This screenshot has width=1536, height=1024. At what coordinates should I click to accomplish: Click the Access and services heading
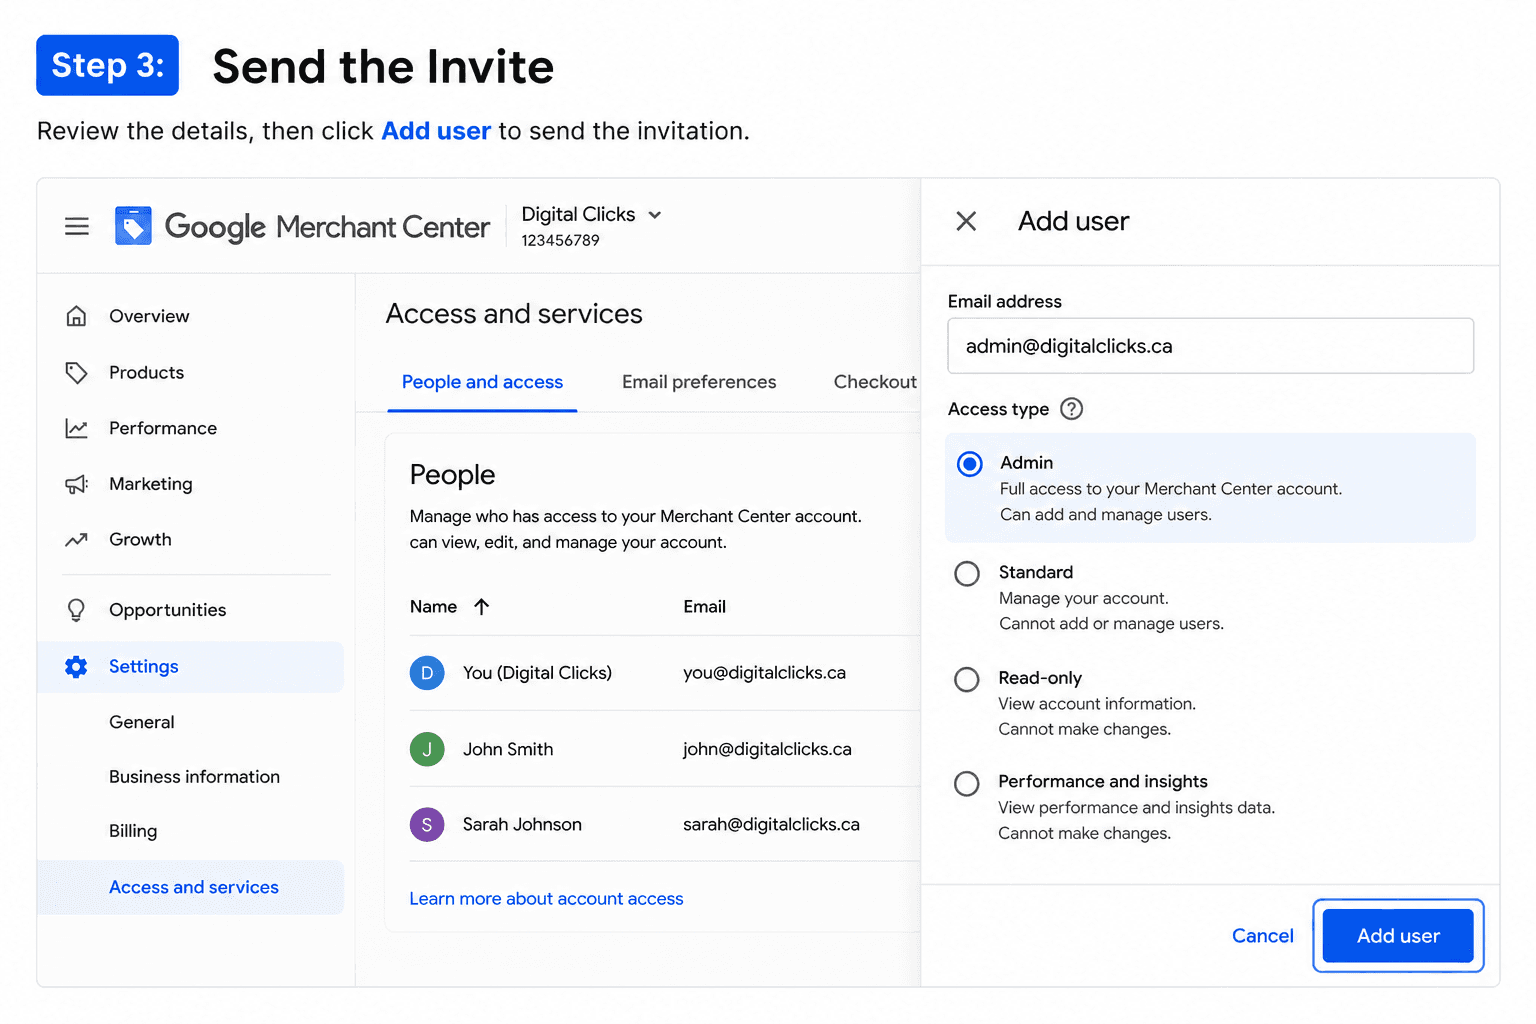point(514,314)
